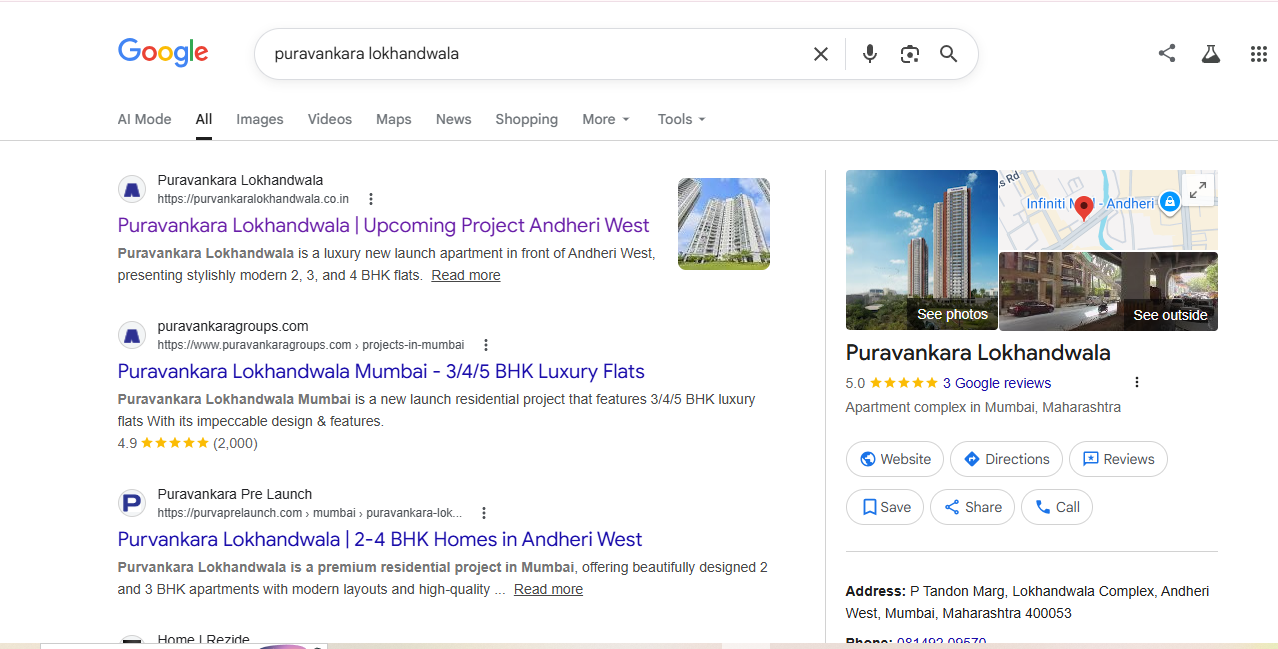Click the Search Labs flask icon
Screen dimensions: 1278x649
[1211, 54]
